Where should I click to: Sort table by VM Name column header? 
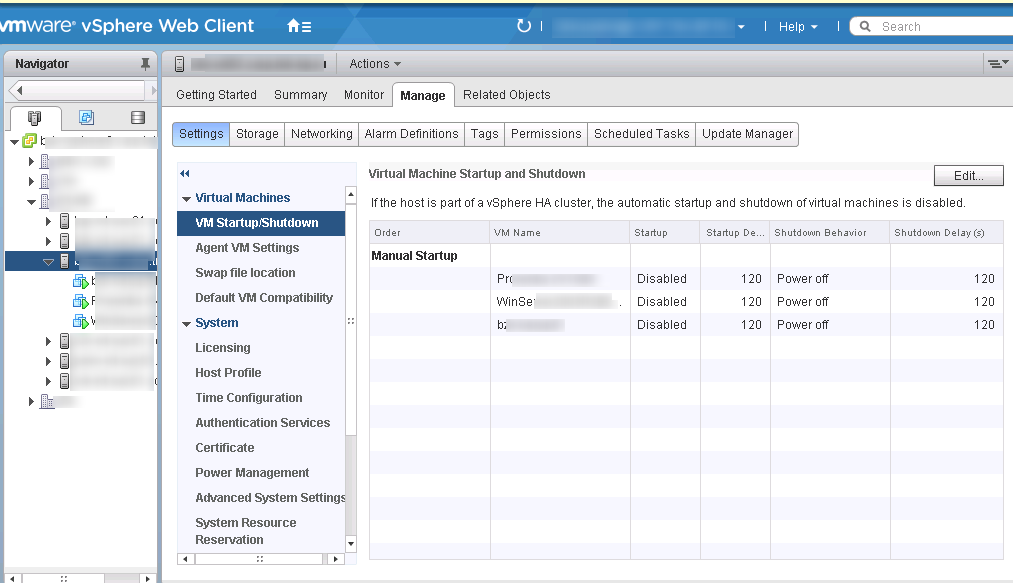(x=559, y=233)
